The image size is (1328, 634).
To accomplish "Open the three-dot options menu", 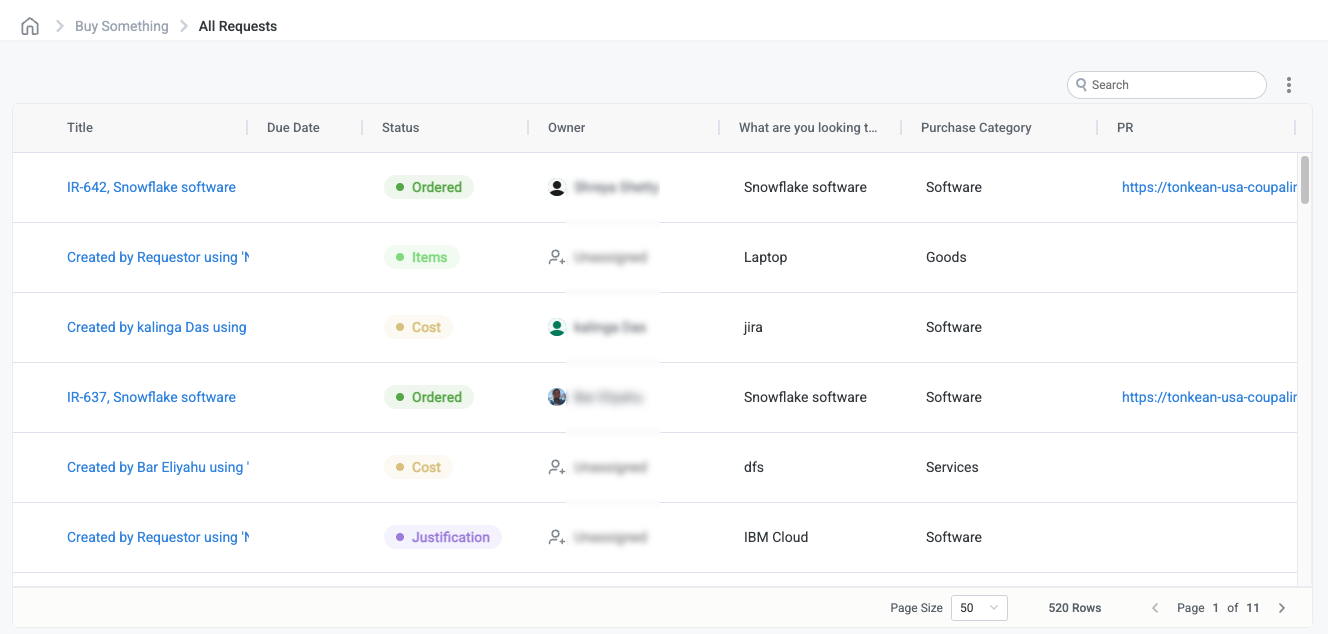I will pyautogui.click(x=1289, y=85).
